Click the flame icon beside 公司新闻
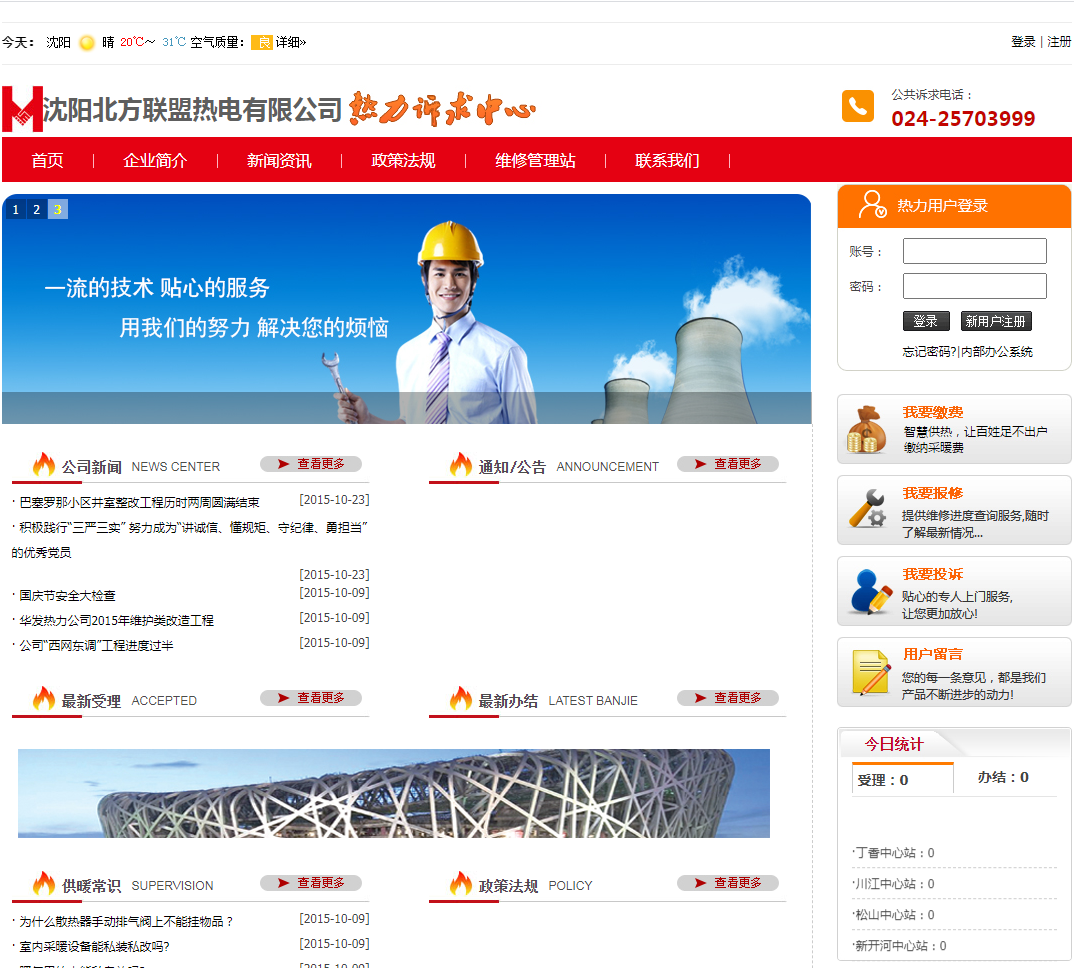The image size is (1074, 968). [44, 464]
